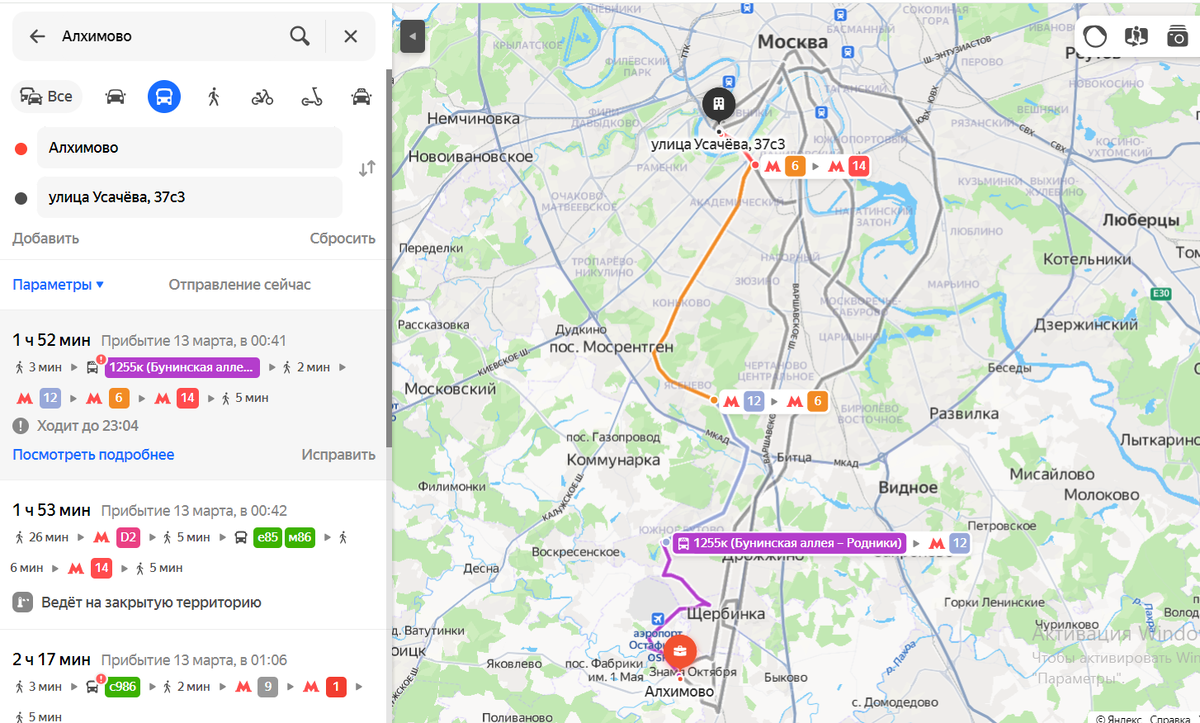Viewport: 1200px width, 723px height.
Task: Click the Ходит до 23:04 warning
Action: click(x=76, y=426)
